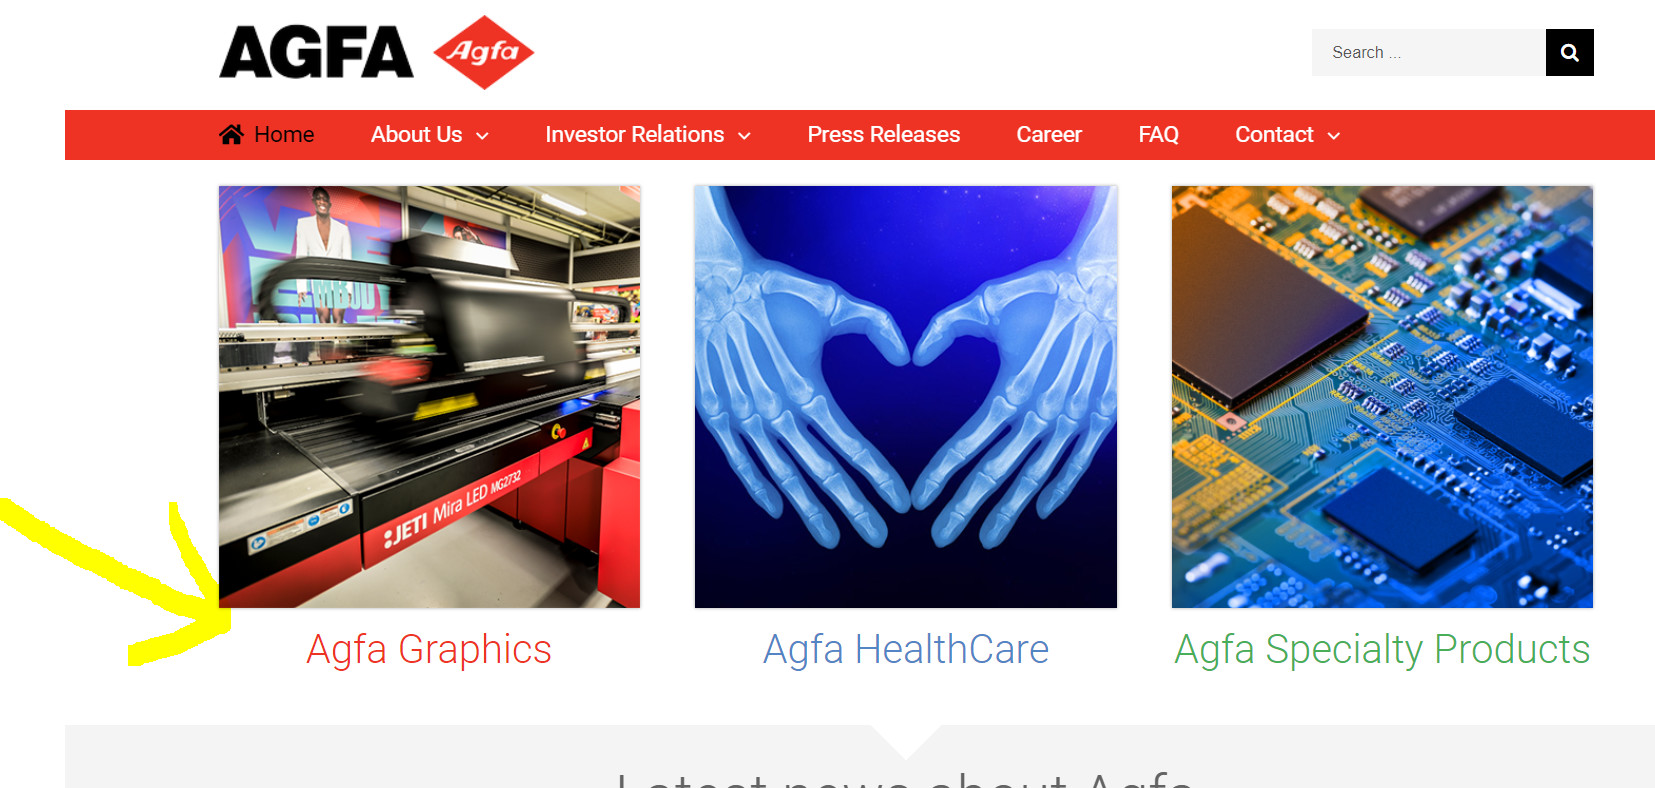Click the Investor Relations menu label
This screenshot has width=1655, height=788.
635,134
